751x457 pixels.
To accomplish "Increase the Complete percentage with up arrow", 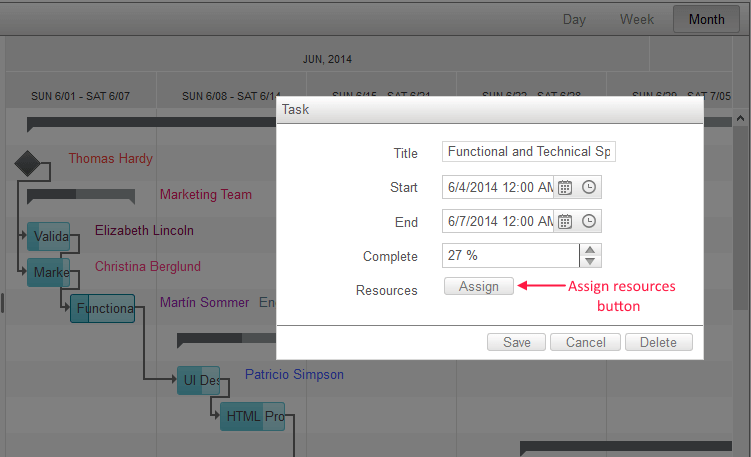I will click(x=590, y=250).
